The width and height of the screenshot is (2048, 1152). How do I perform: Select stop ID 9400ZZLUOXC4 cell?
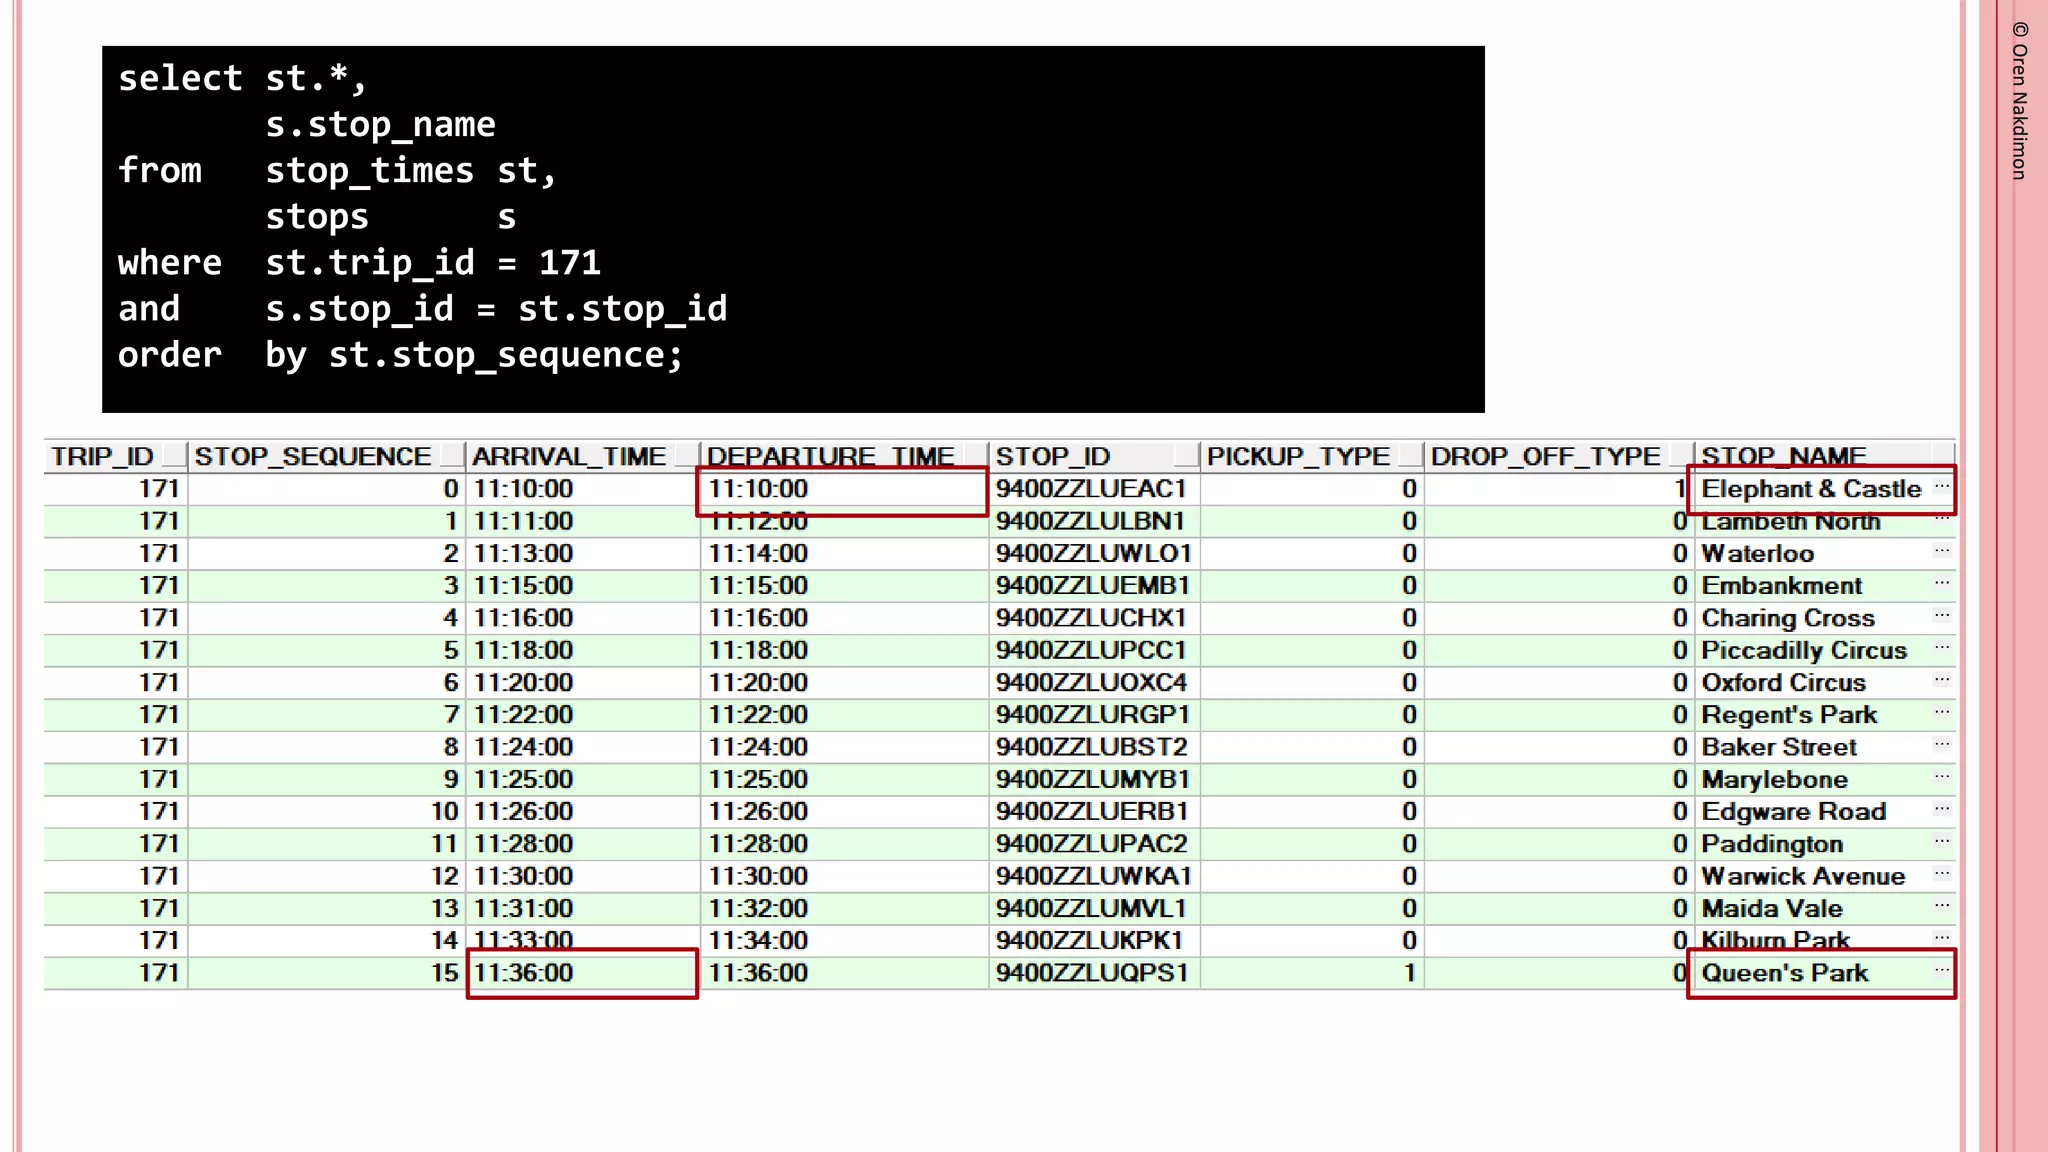coord(1092,683)
